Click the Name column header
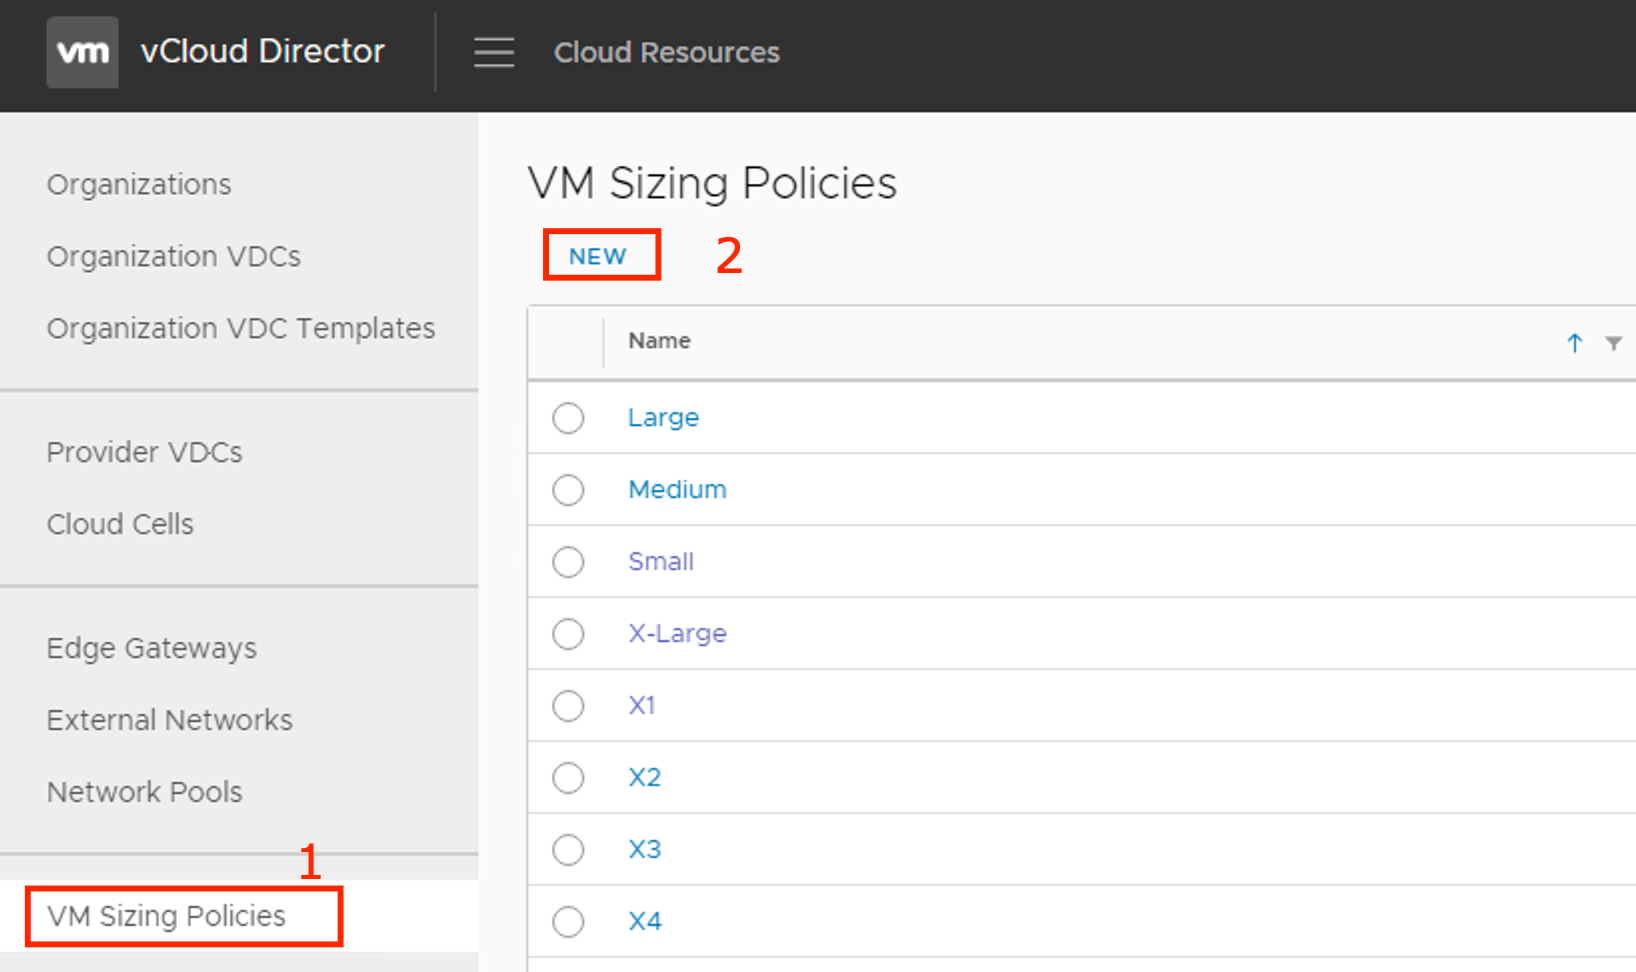Viewport: 1636px width, 972px height. point(659,341)
